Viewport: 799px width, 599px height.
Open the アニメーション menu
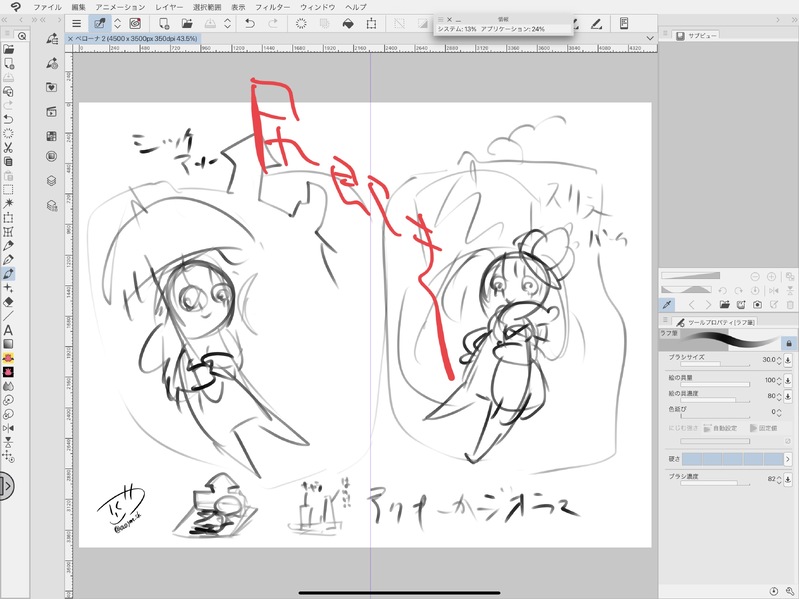120,7
